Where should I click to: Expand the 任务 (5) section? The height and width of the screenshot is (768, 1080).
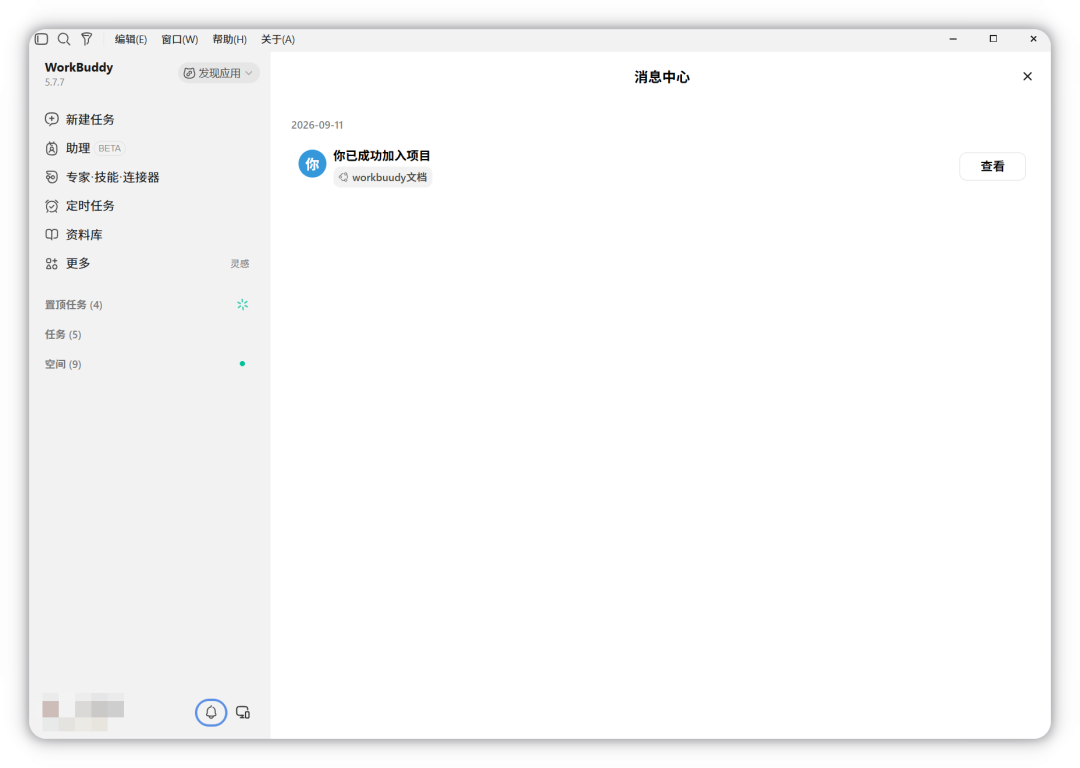(63, 334)
